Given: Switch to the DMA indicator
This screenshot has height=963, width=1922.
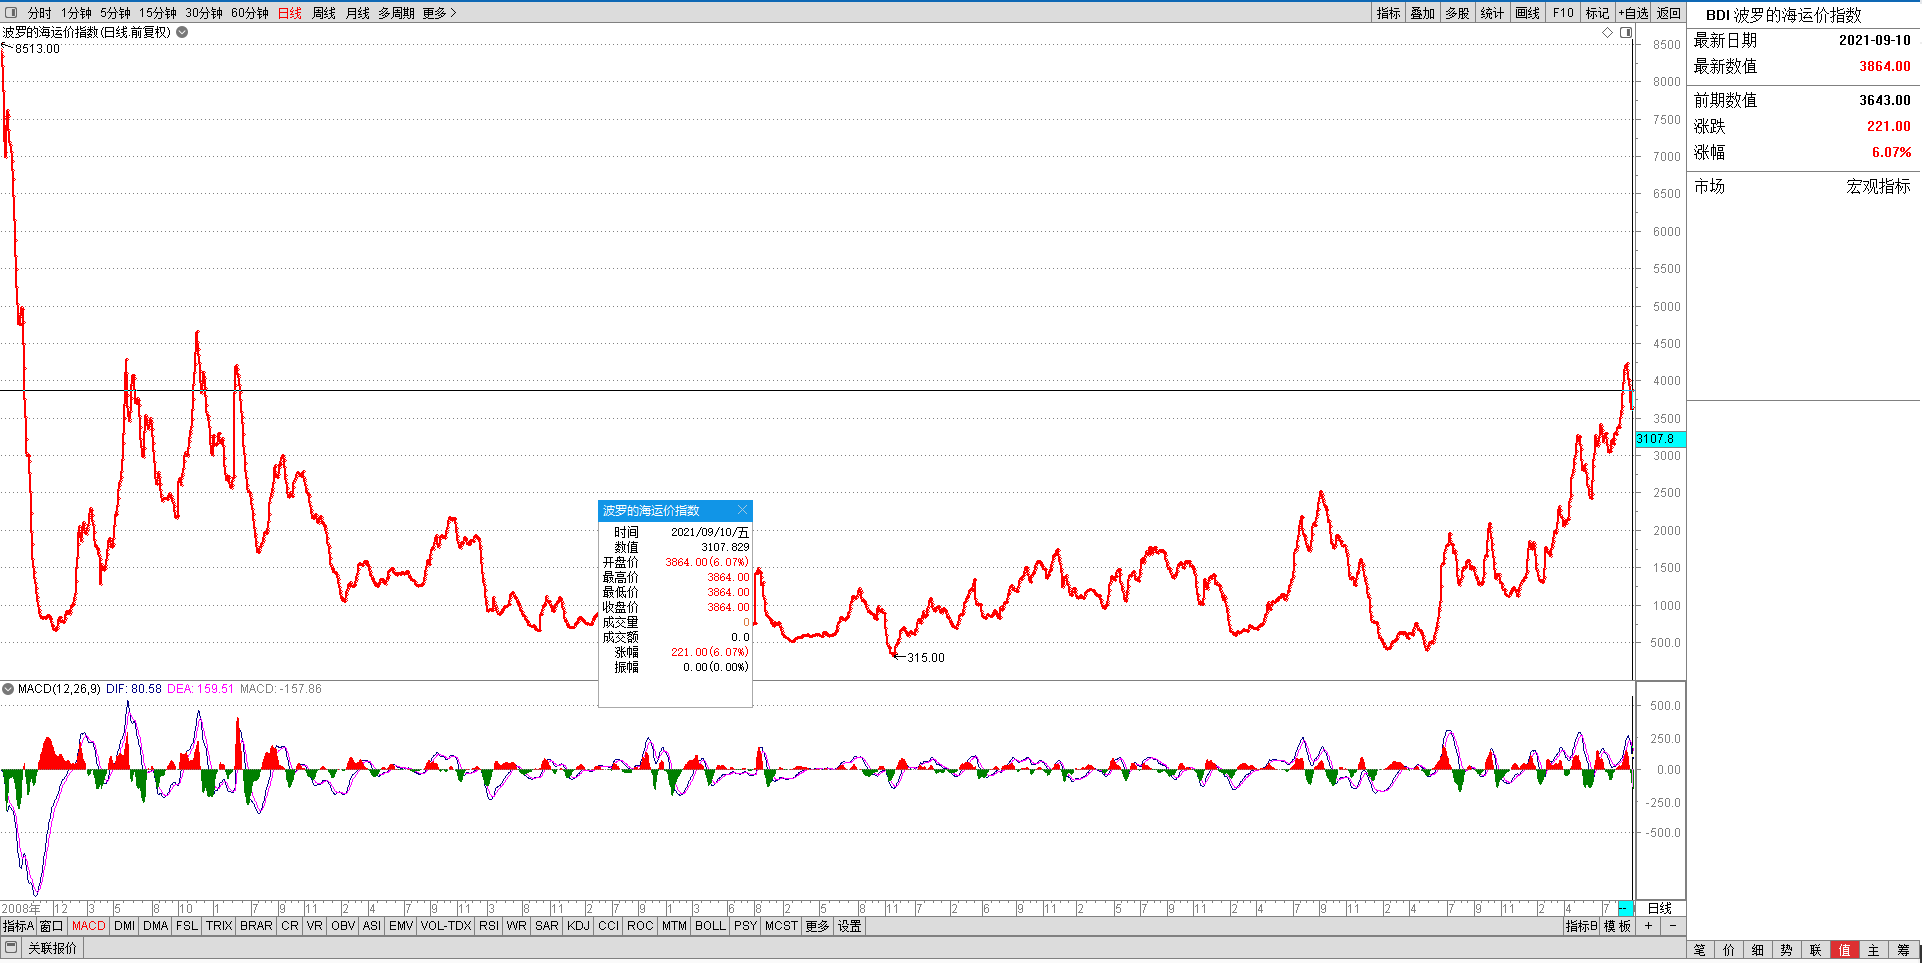Looking at the screenshot, I should point(155,926).
